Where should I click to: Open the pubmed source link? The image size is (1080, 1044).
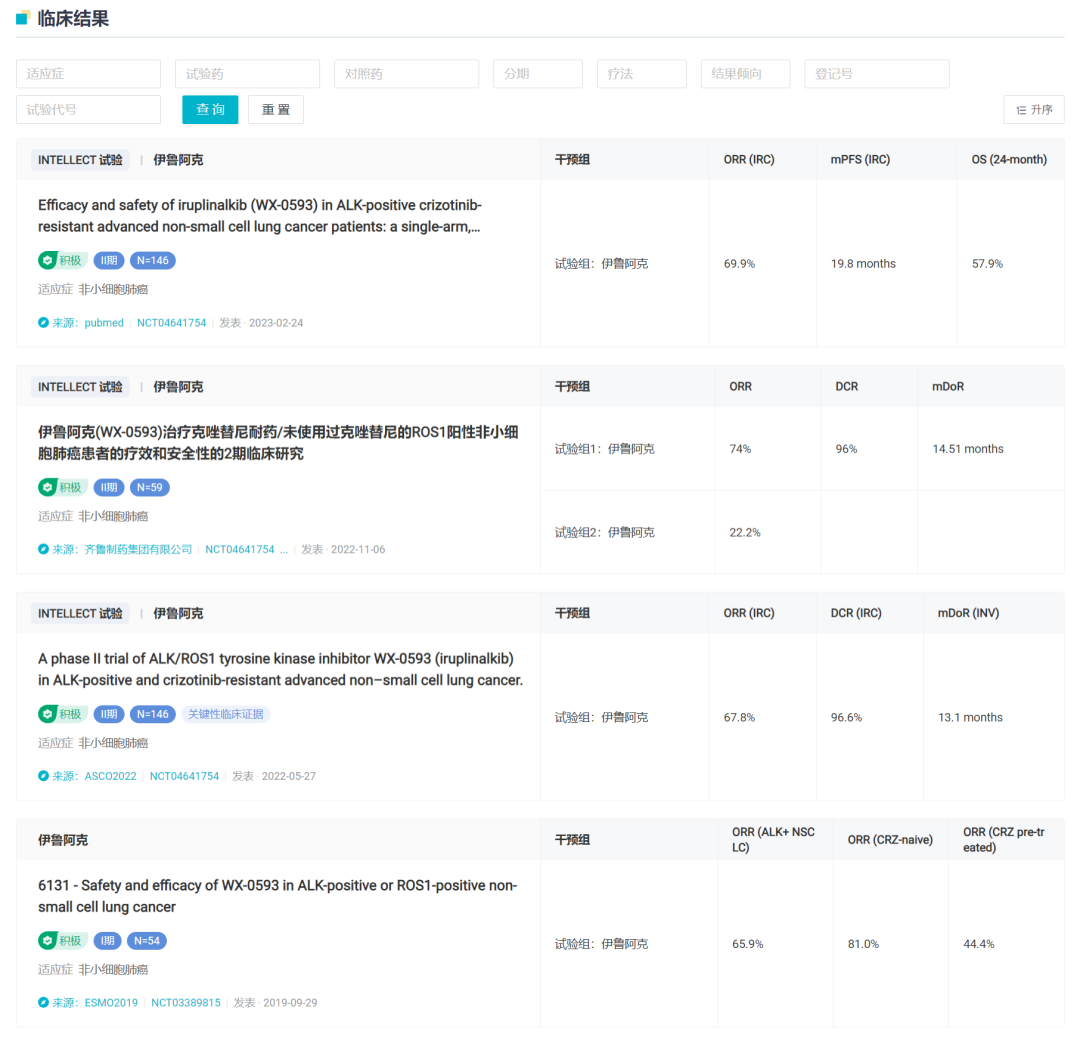pyautogui.click(x=104, y=323)
